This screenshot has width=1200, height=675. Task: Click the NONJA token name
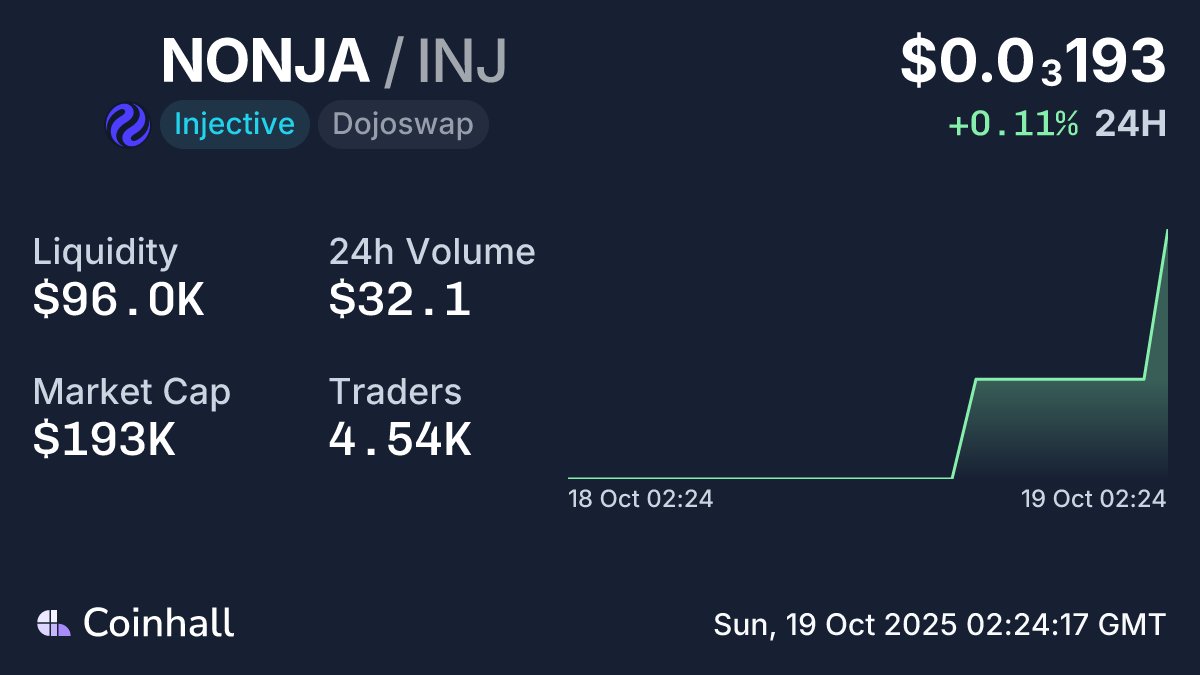coord(265,62)
